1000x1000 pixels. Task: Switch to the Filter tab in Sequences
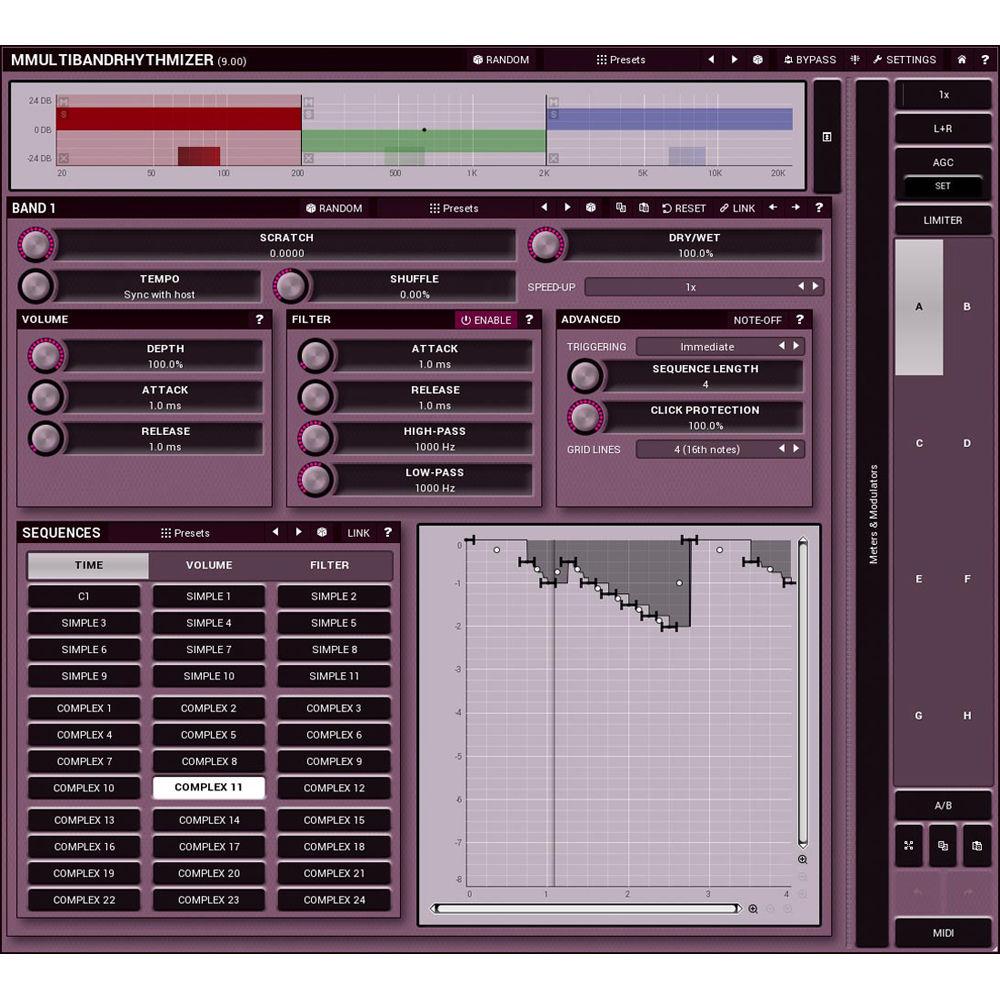click(329, 565)
